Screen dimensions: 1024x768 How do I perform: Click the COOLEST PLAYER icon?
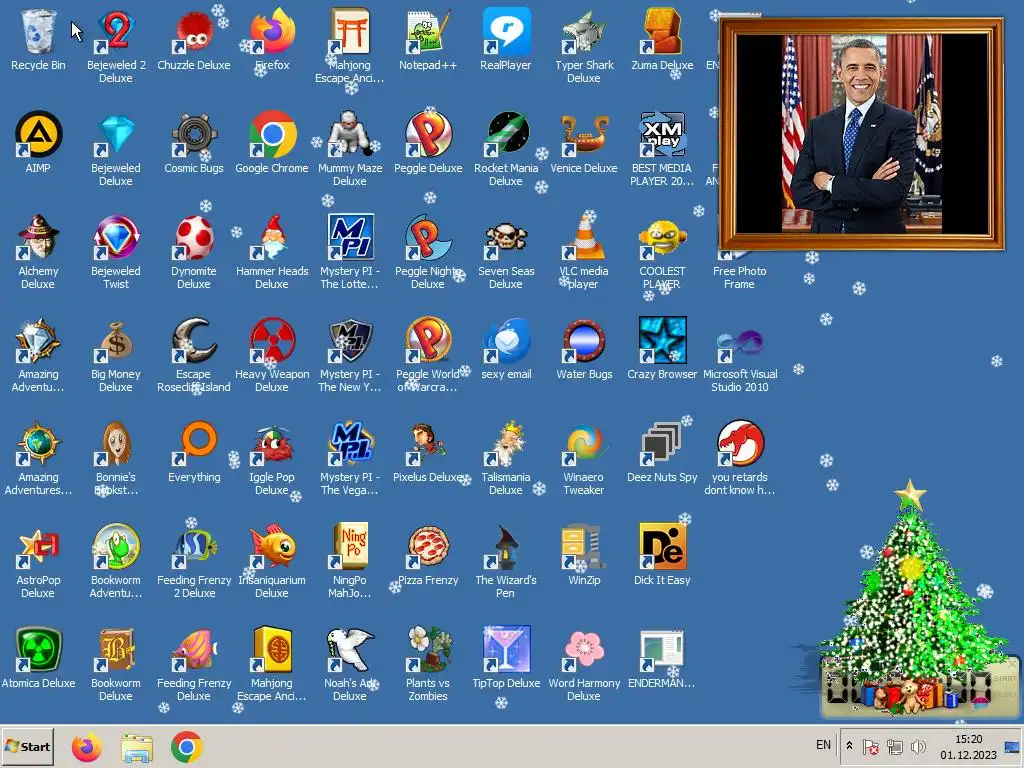(662, 237)
